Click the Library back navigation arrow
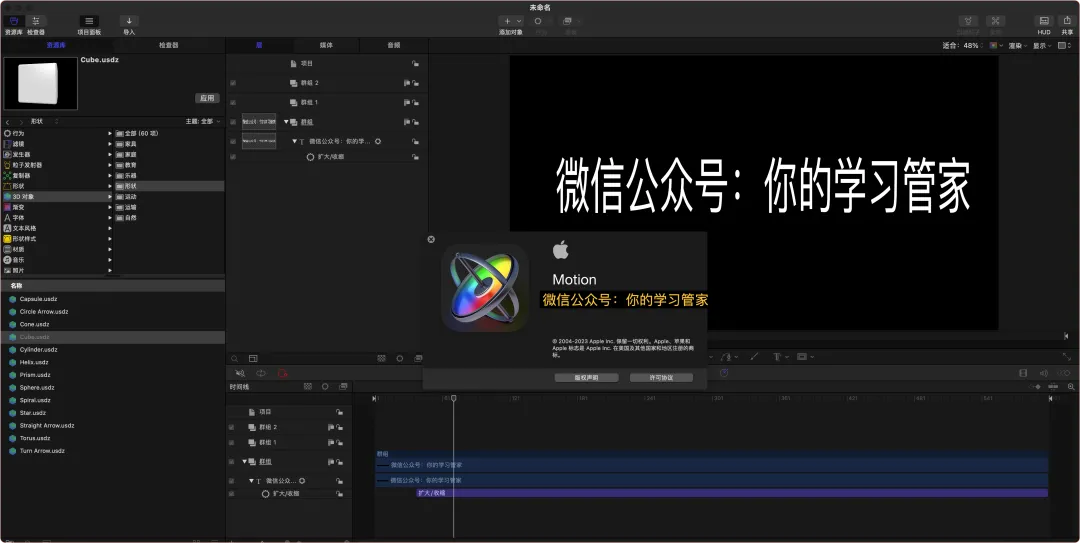The image size is (1080, 543). point(8,121)
